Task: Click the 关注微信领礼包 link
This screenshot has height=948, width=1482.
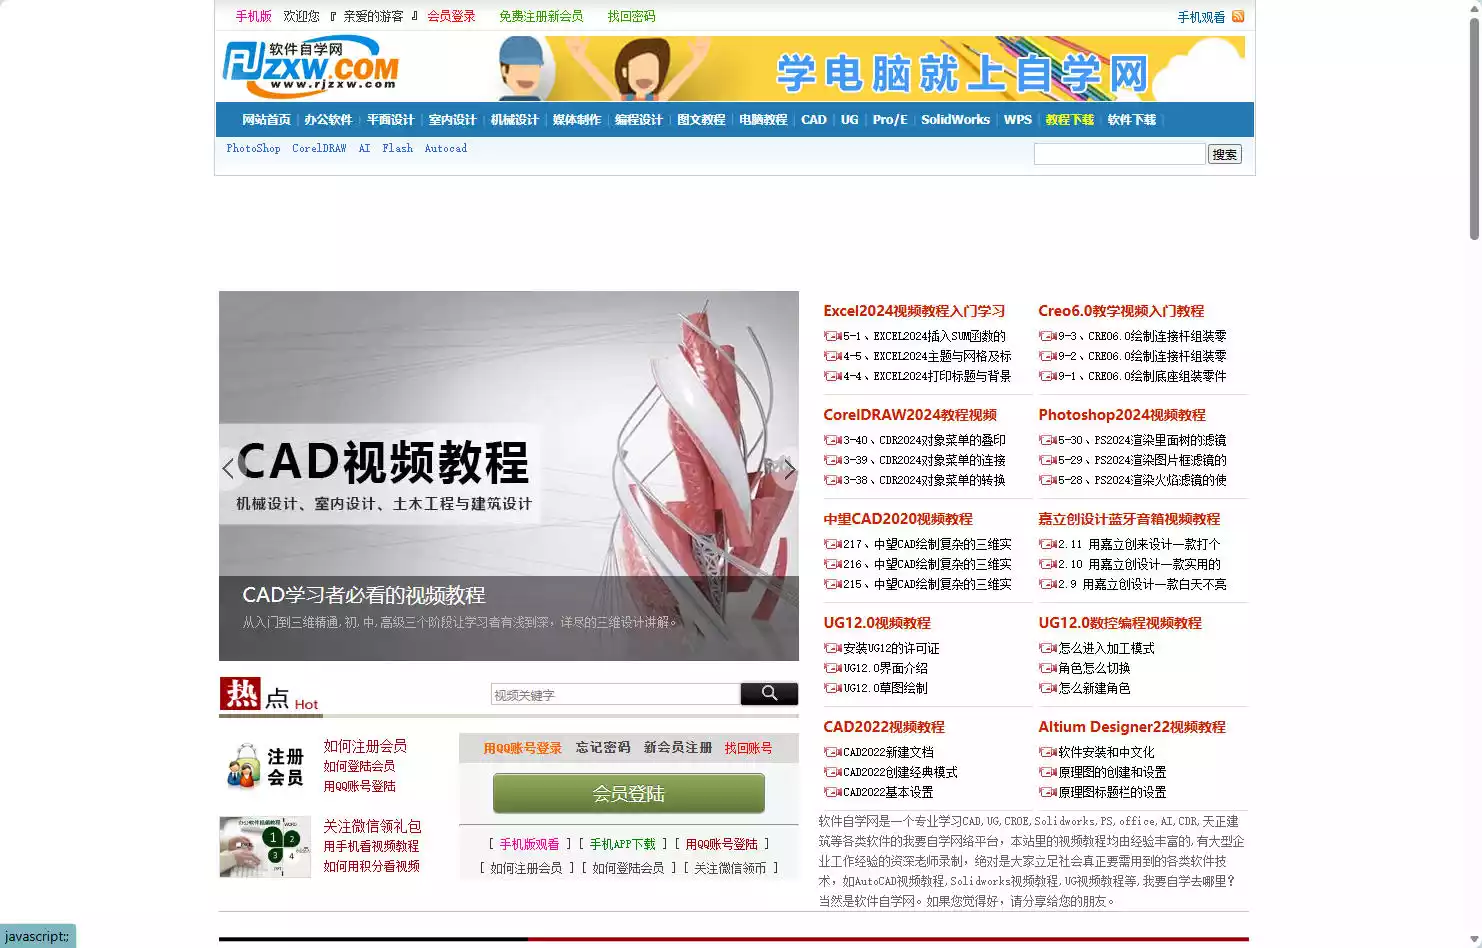Action: point(372,826)
